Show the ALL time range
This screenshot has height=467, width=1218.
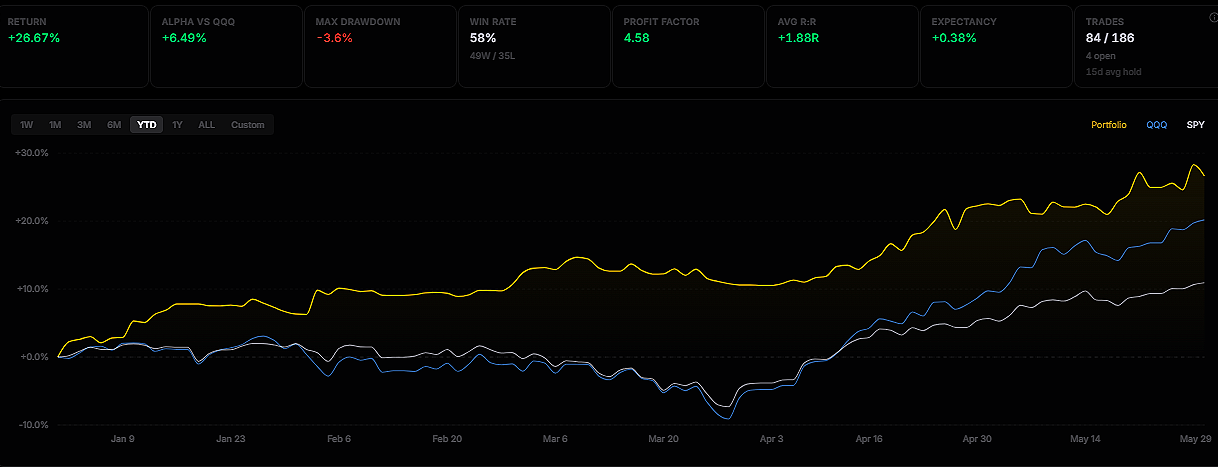pos(206,125)
